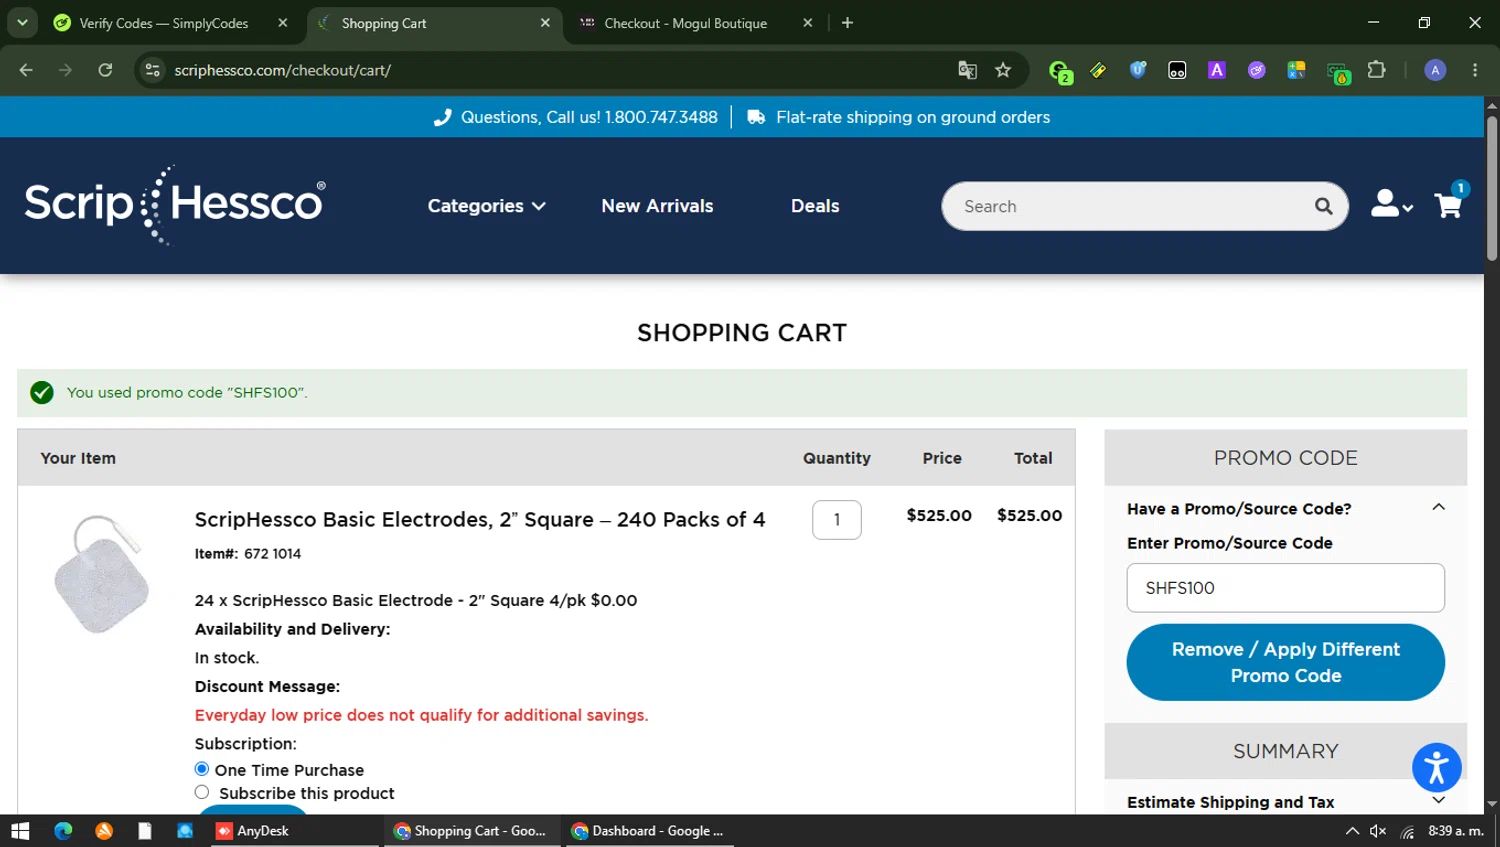The width and height of the screenshot is (1500, 847).
Task: Click the purple A extension icon
Action: click(1216, 70)
